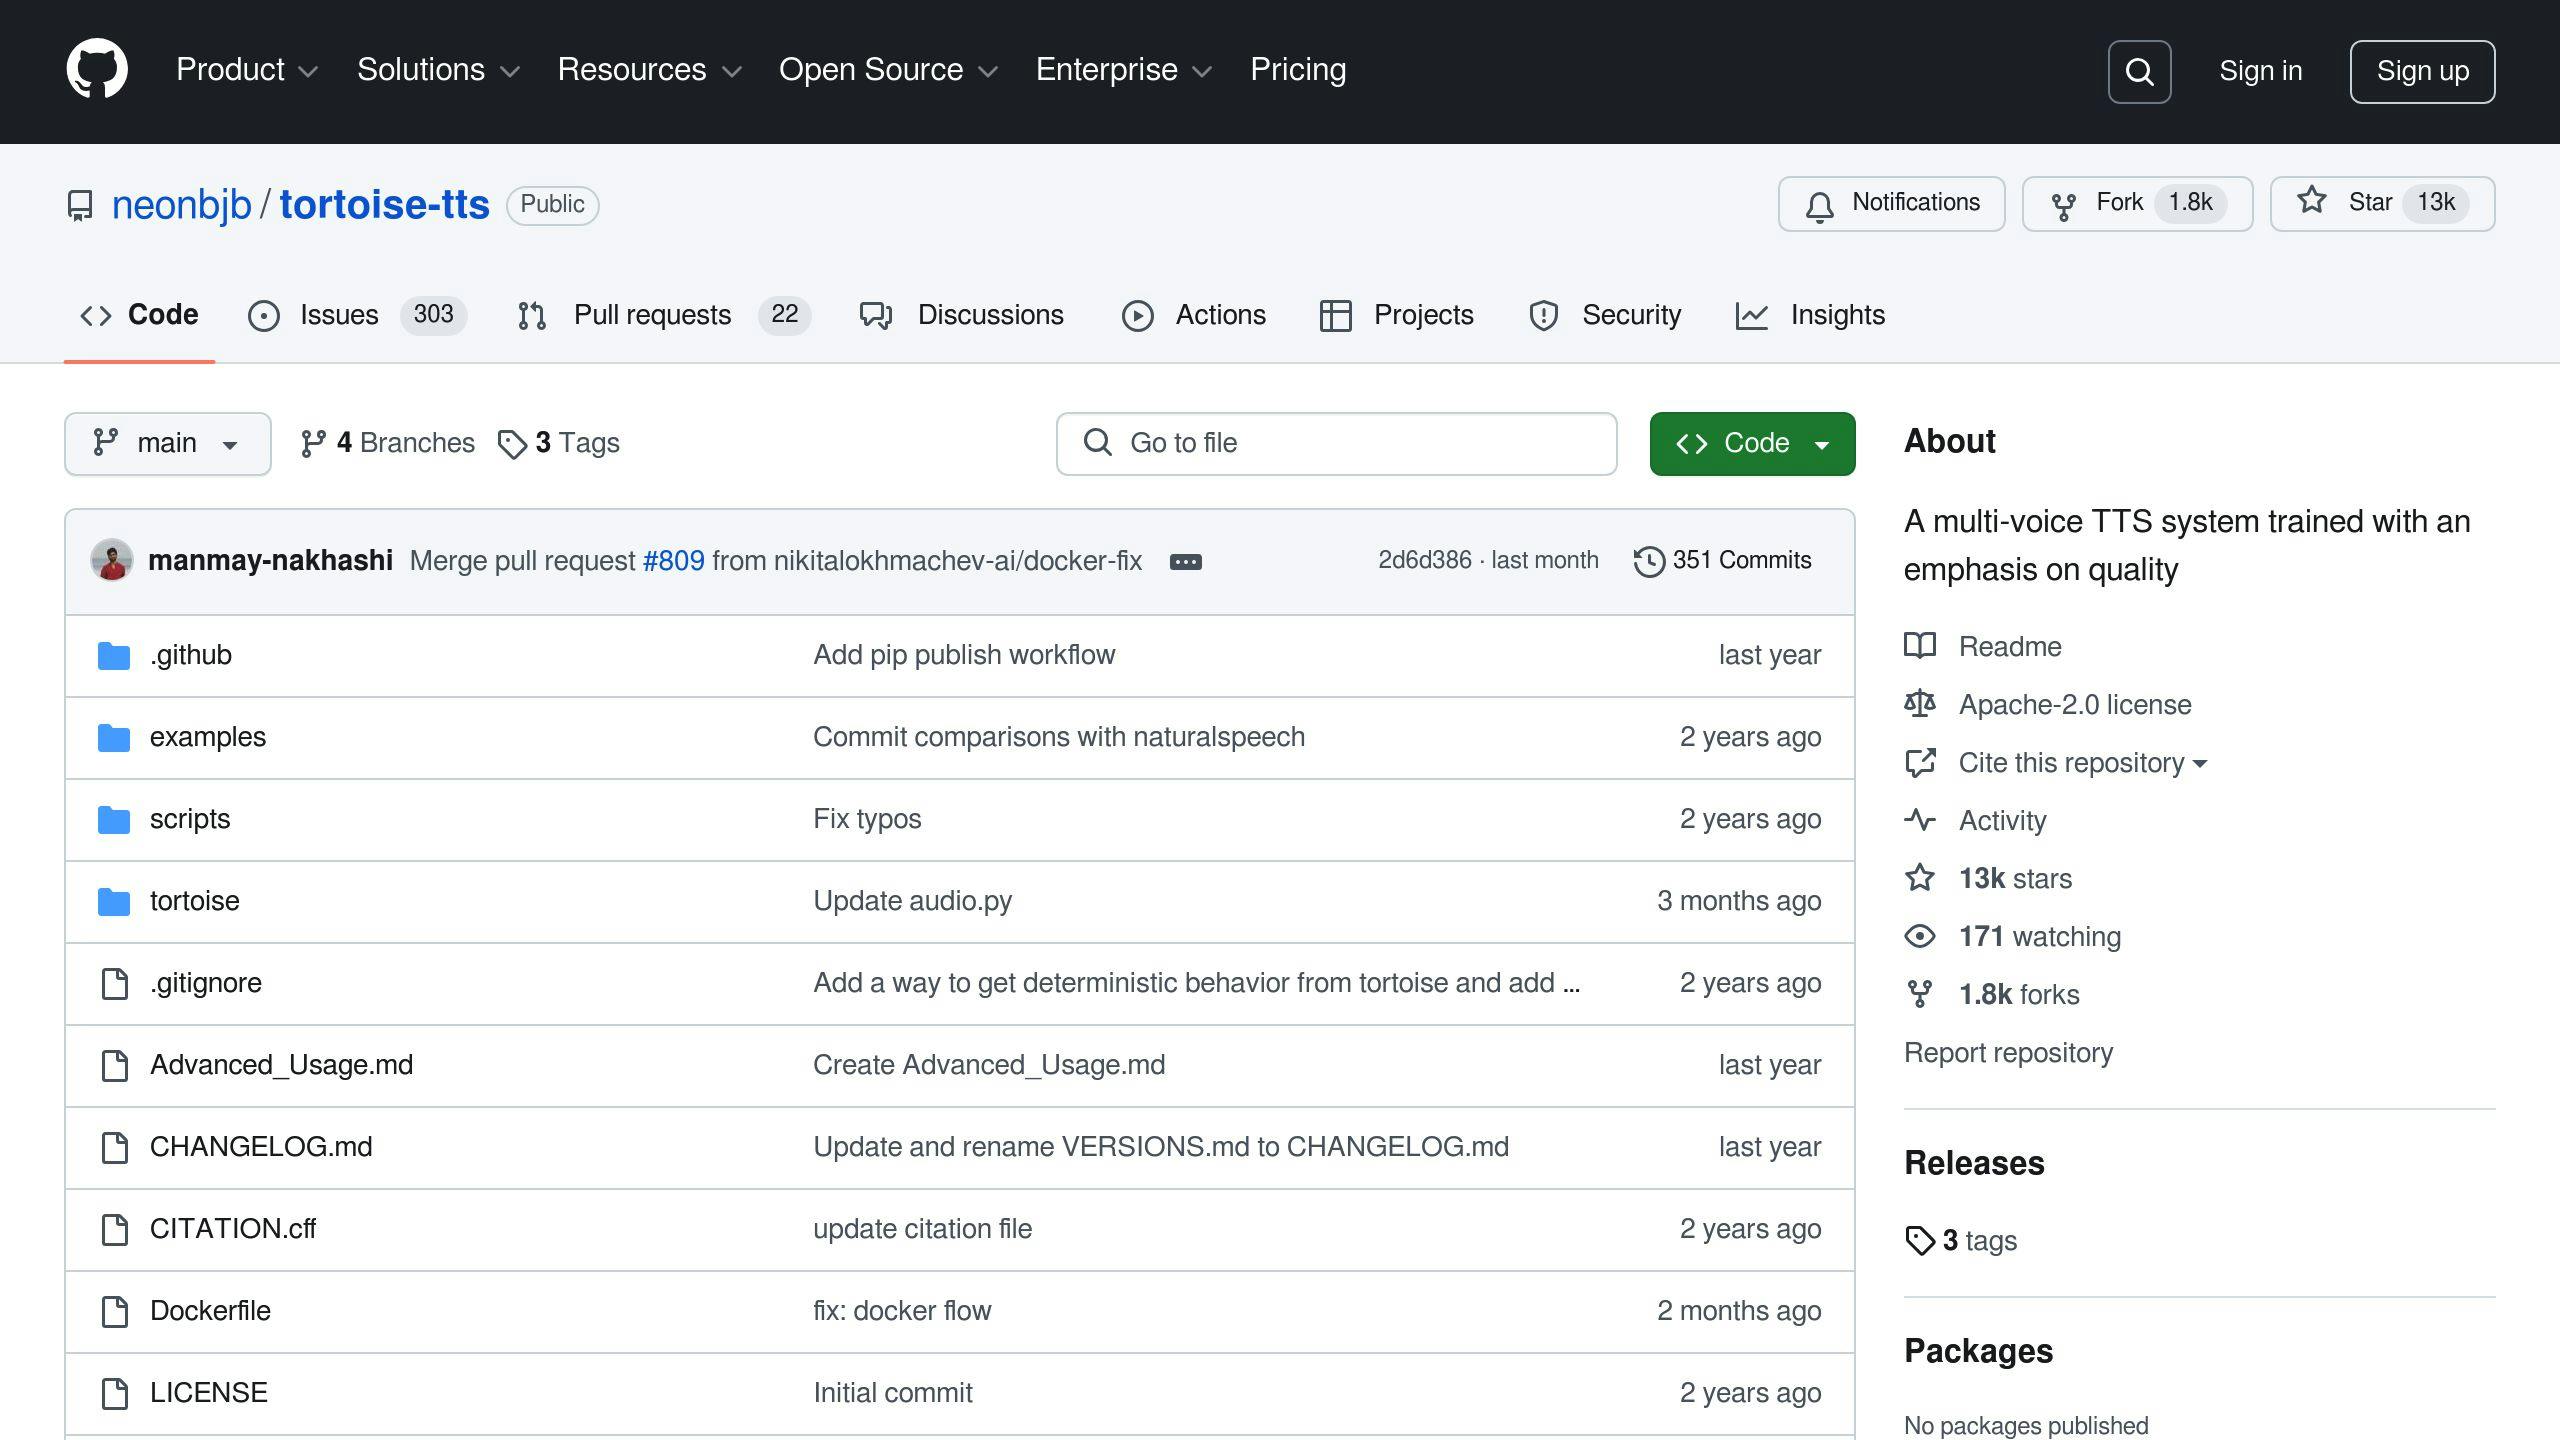Open 'Add pip publish workflow' commit message

click(x=964, y=655)
